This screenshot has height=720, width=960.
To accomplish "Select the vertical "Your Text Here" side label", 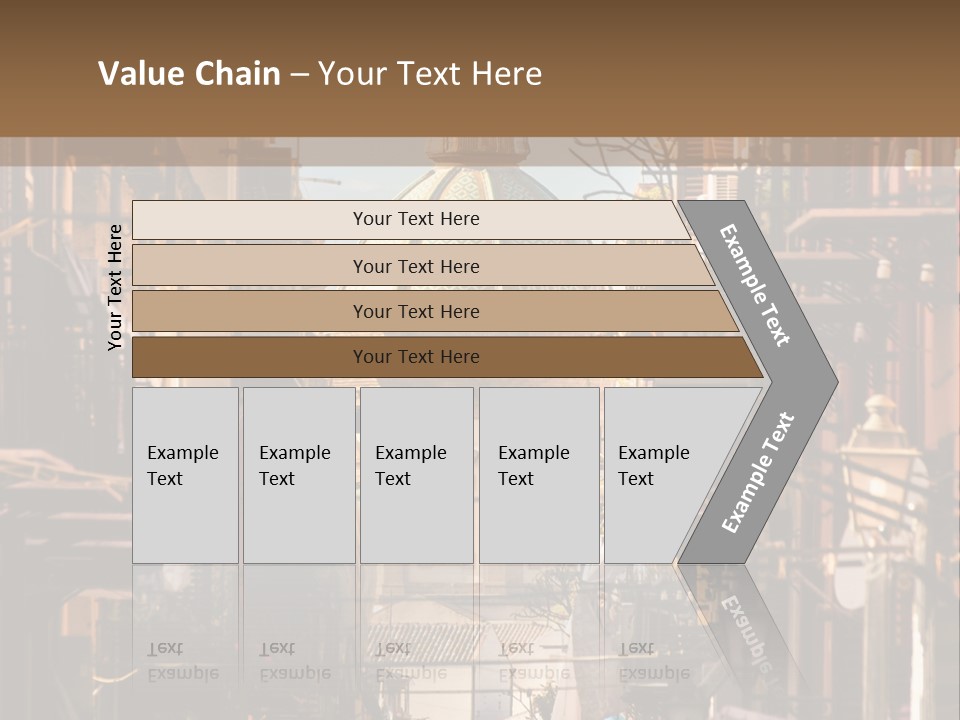I will (116, 287).
